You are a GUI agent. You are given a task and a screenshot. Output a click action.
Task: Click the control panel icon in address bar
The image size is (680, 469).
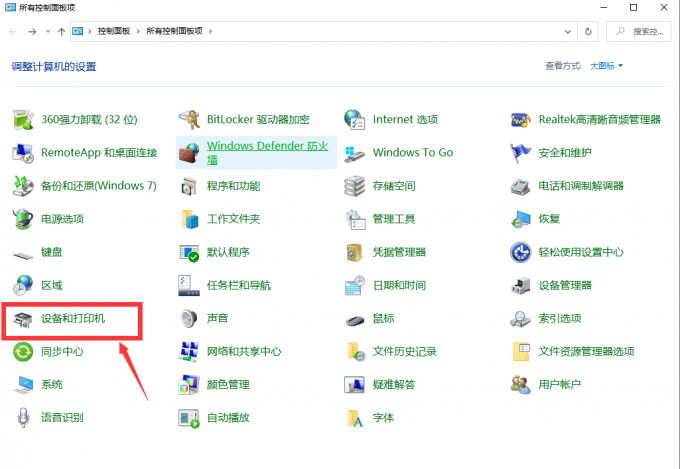[78, 31]
